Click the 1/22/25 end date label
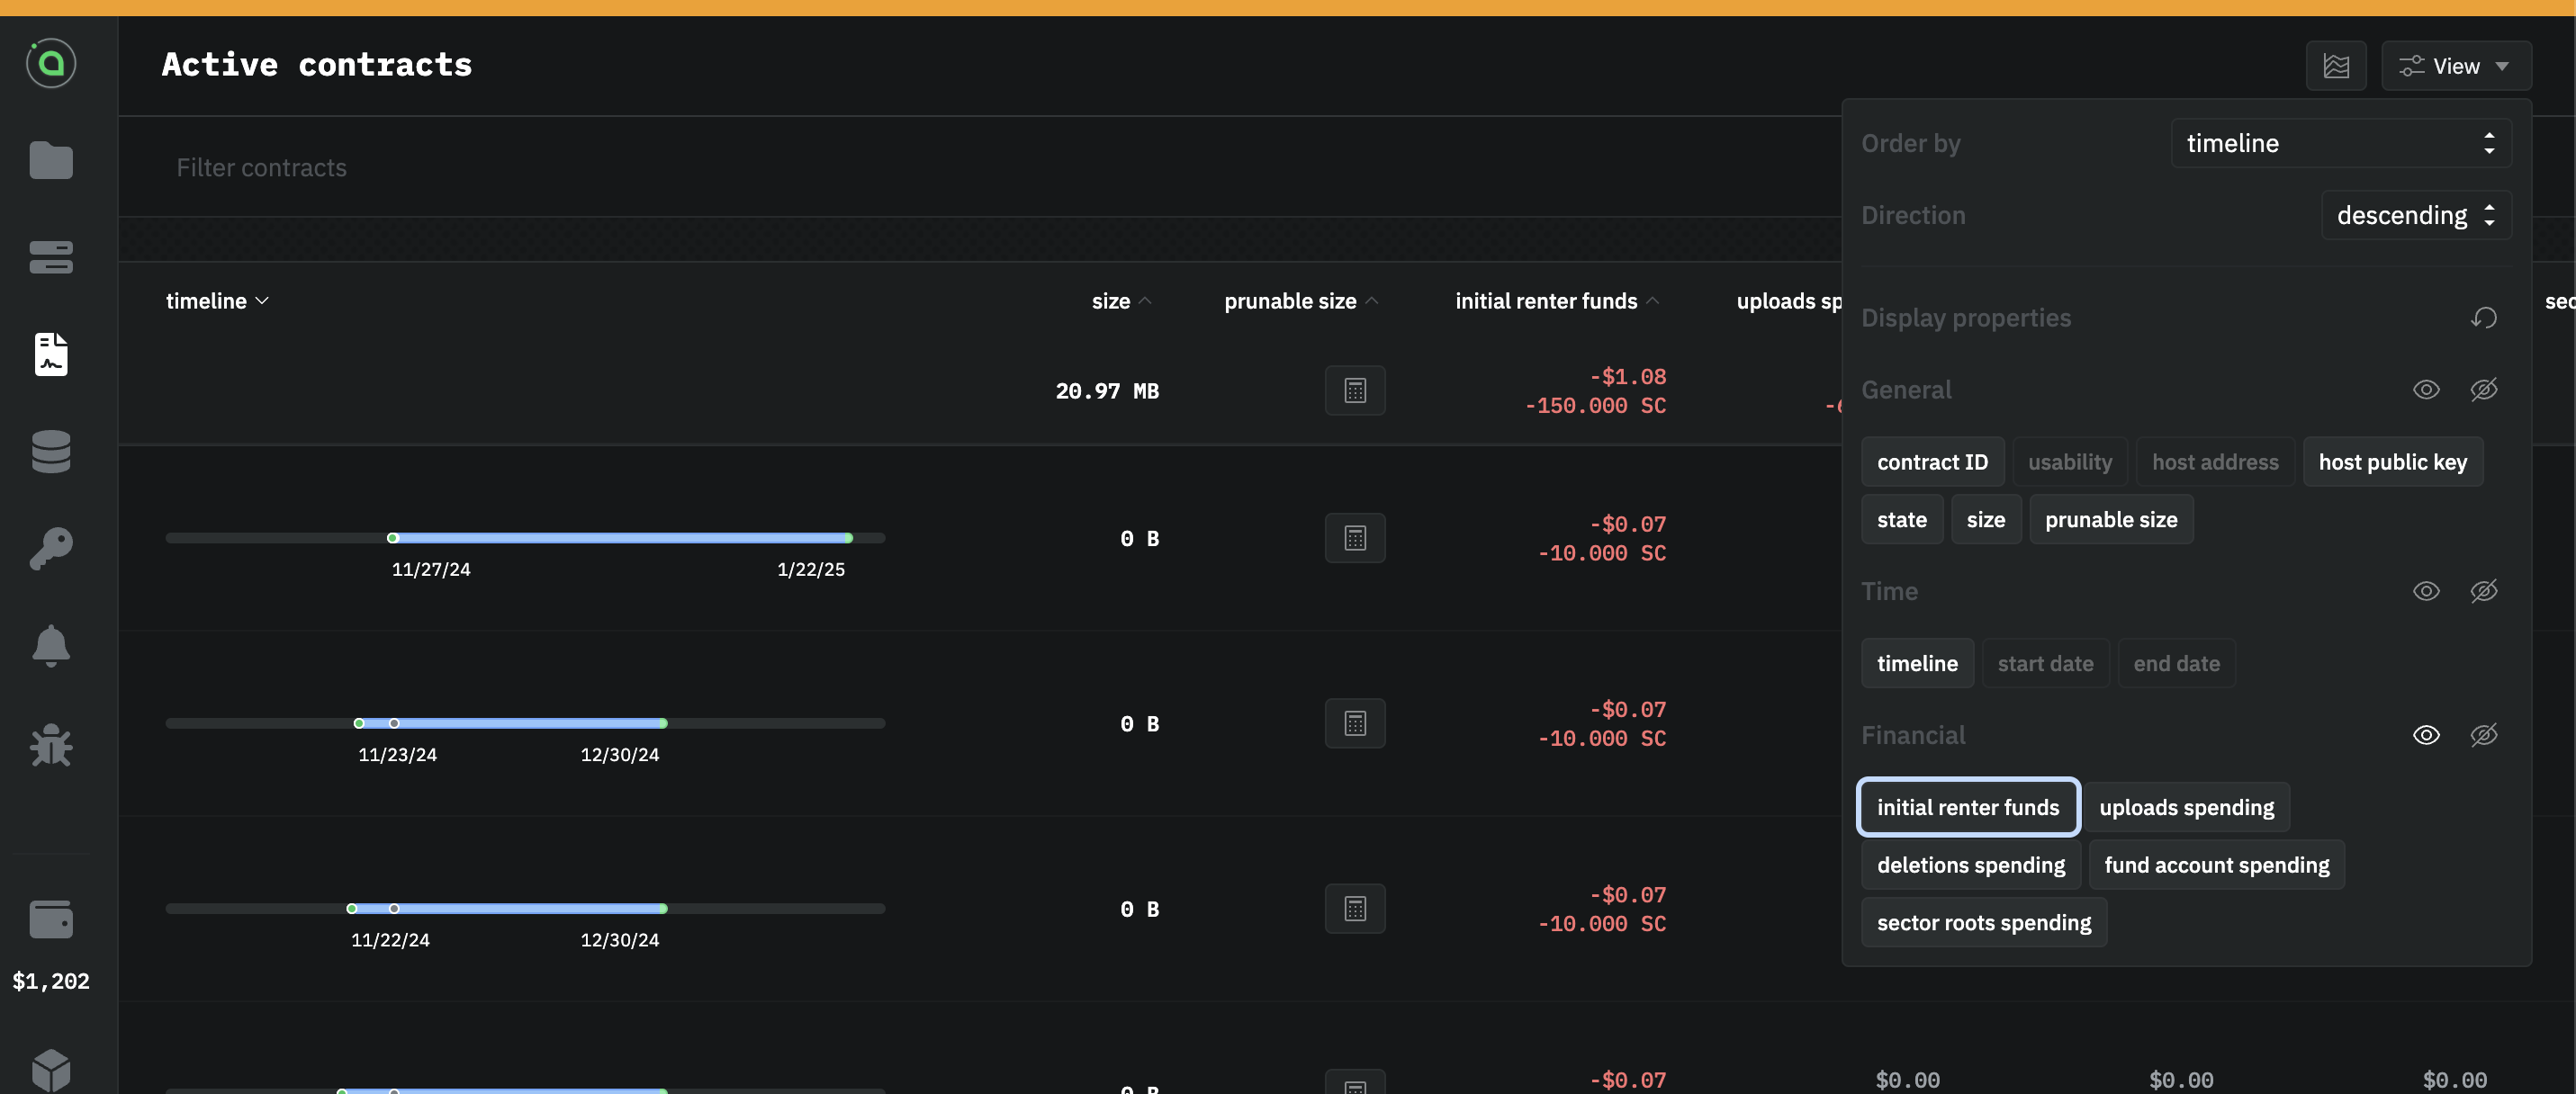 pos(811,569)
